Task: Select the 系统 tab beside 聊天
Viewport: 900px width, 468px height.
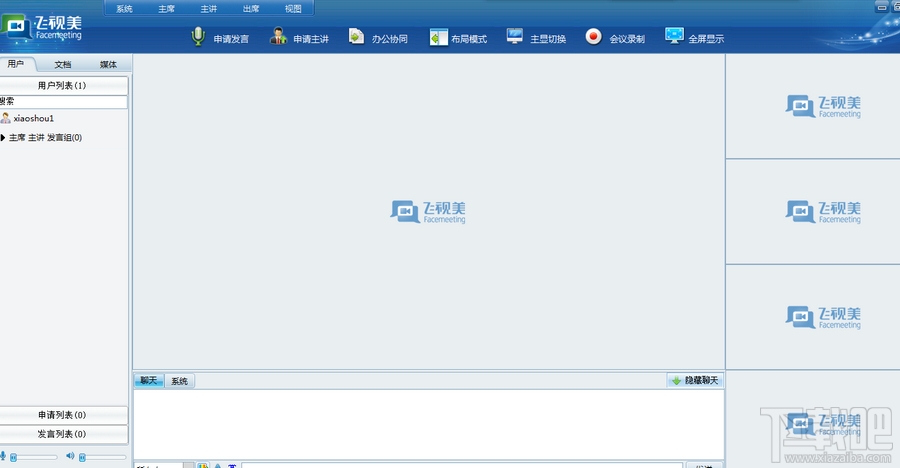Action: click(180, 381)
